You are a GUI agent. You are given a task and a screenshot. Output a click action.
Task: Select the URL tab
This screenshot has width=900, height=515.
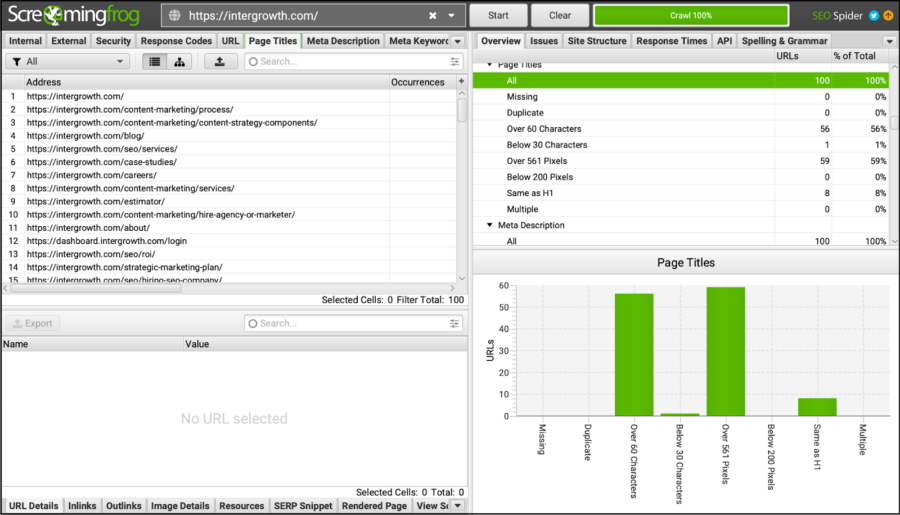tap(230, 41)
